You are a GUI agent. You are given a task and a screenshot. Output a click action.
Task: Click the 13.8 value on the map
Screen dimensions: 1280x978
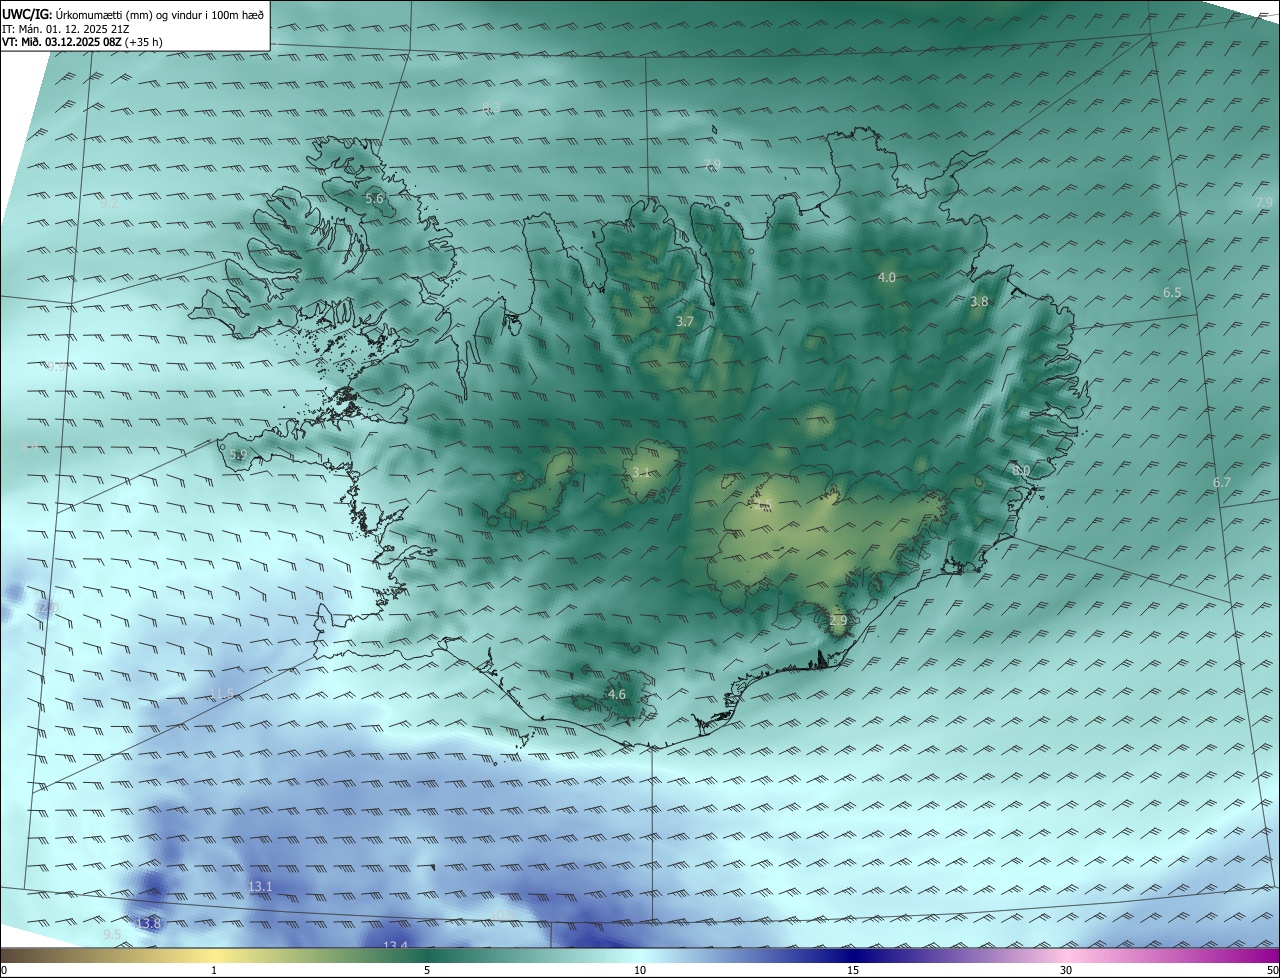(148, 923)
